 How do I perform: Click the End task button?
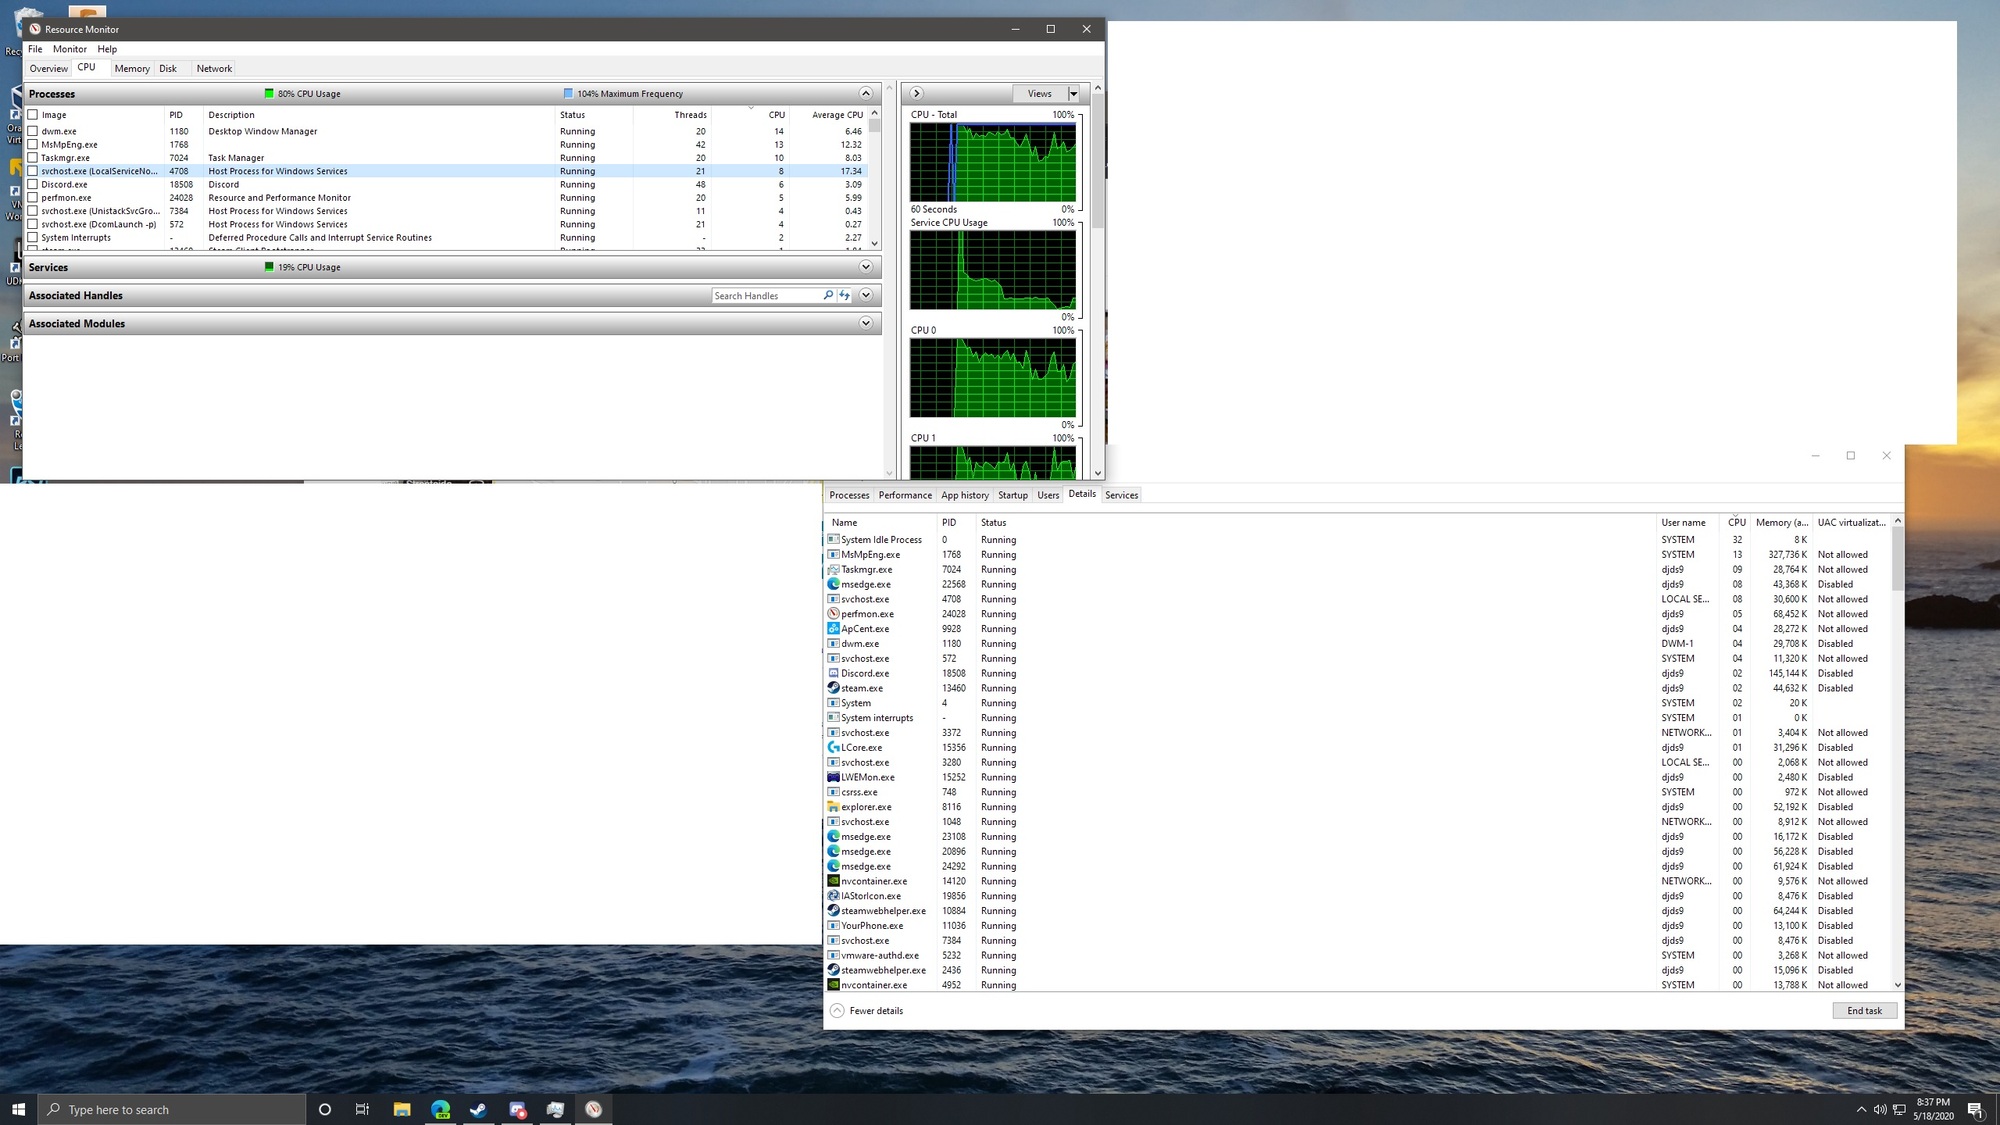click(x=1864, y=1010)
